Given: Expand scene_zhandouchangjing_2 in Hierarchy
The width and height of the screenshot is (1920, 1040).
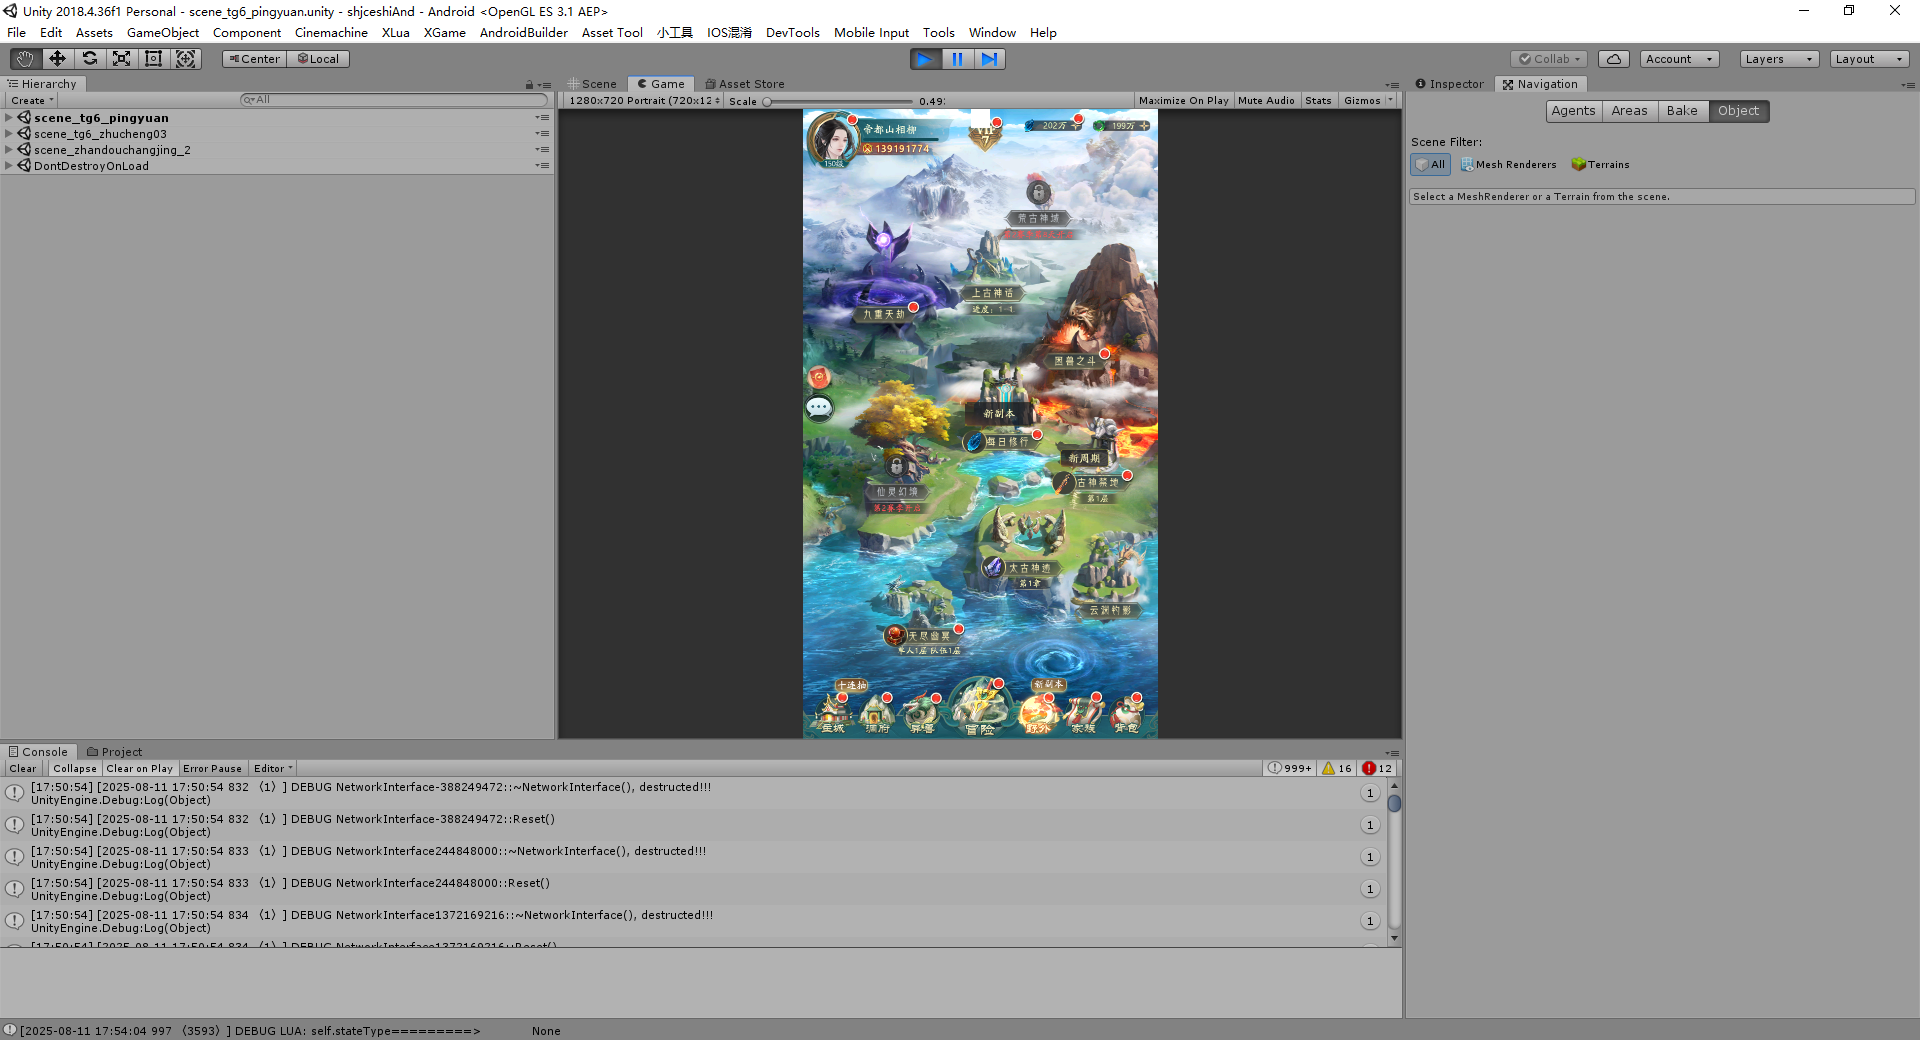Looking at the screenshot, I should (9, 150).
